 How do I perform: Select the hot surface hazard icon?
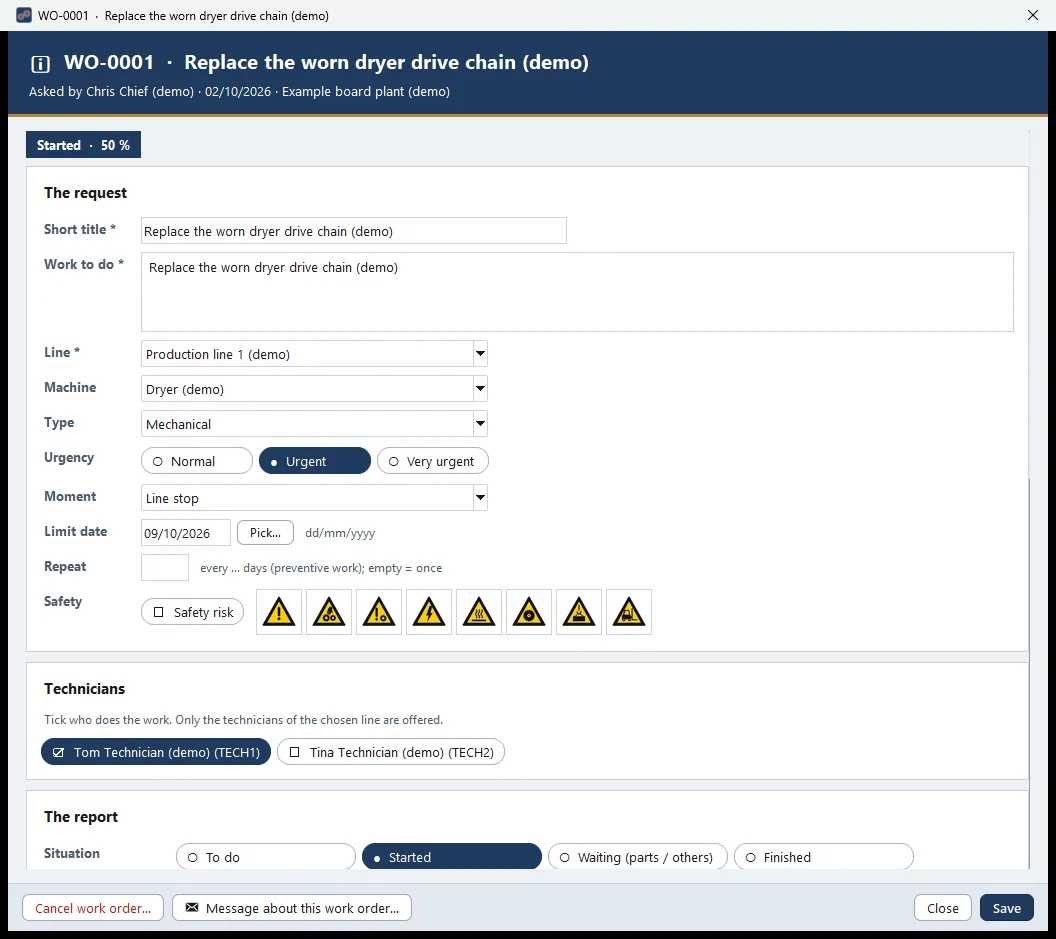479,612
